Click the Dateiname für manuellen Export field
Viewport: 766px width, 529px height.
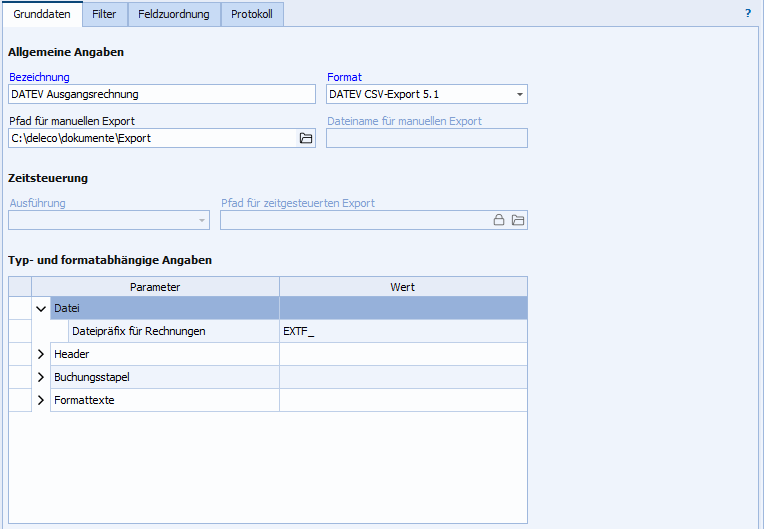pos(426,138)
